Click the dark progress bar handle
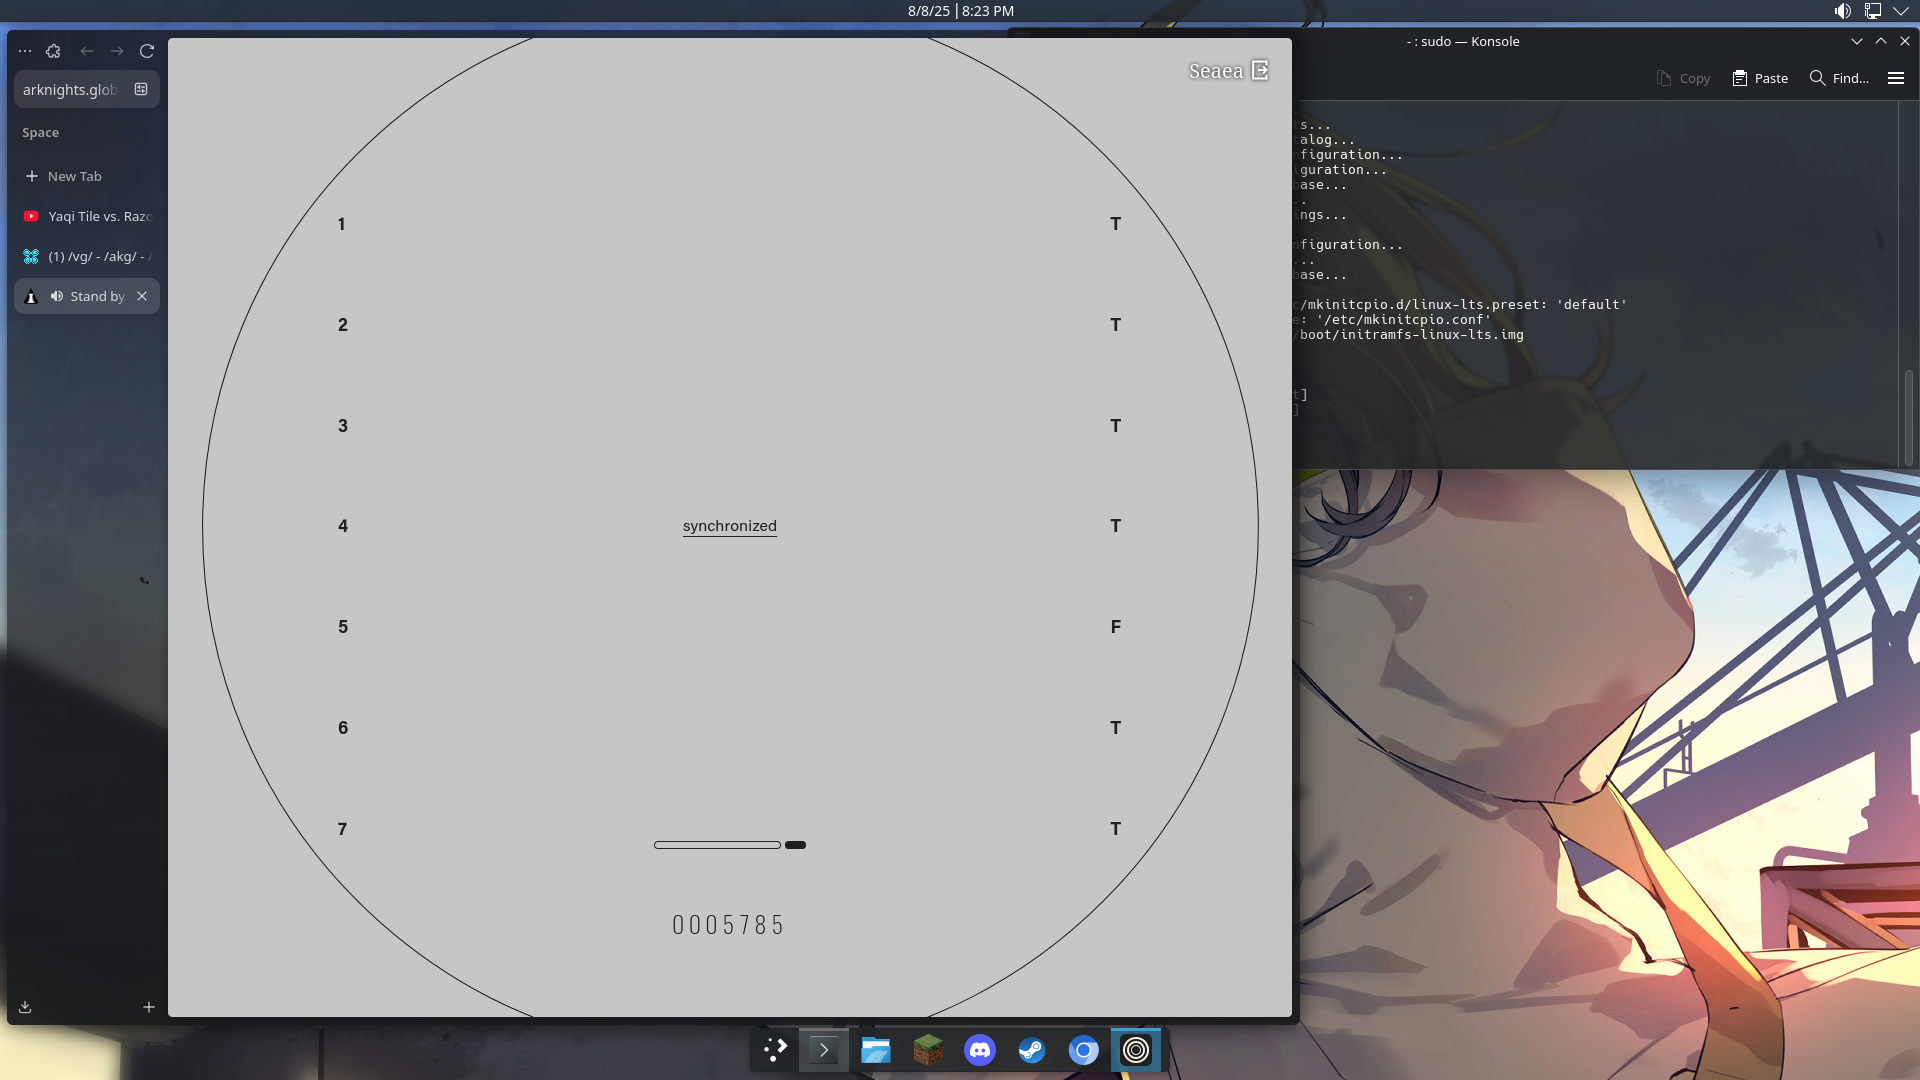Image resolution: width=1920 pixels, height=1080 pixels. [x=796, y=845]
